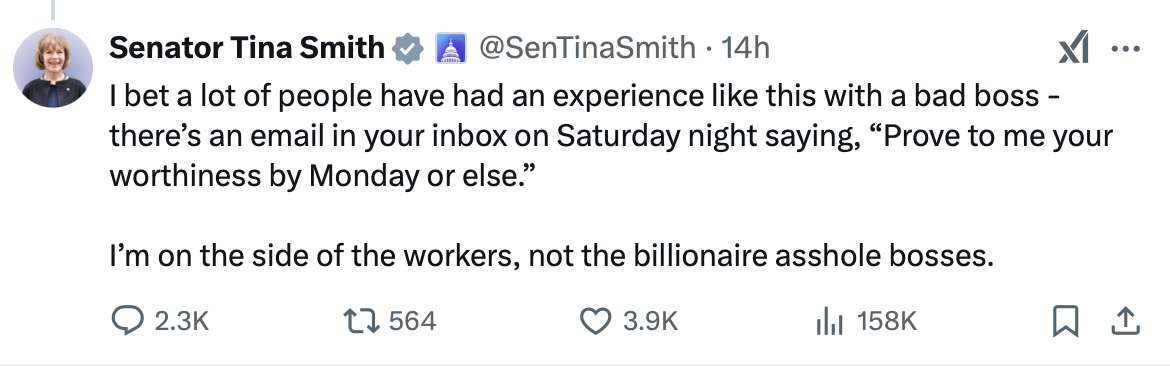Click the 2.3K replies count

click(x=181, y=321)
